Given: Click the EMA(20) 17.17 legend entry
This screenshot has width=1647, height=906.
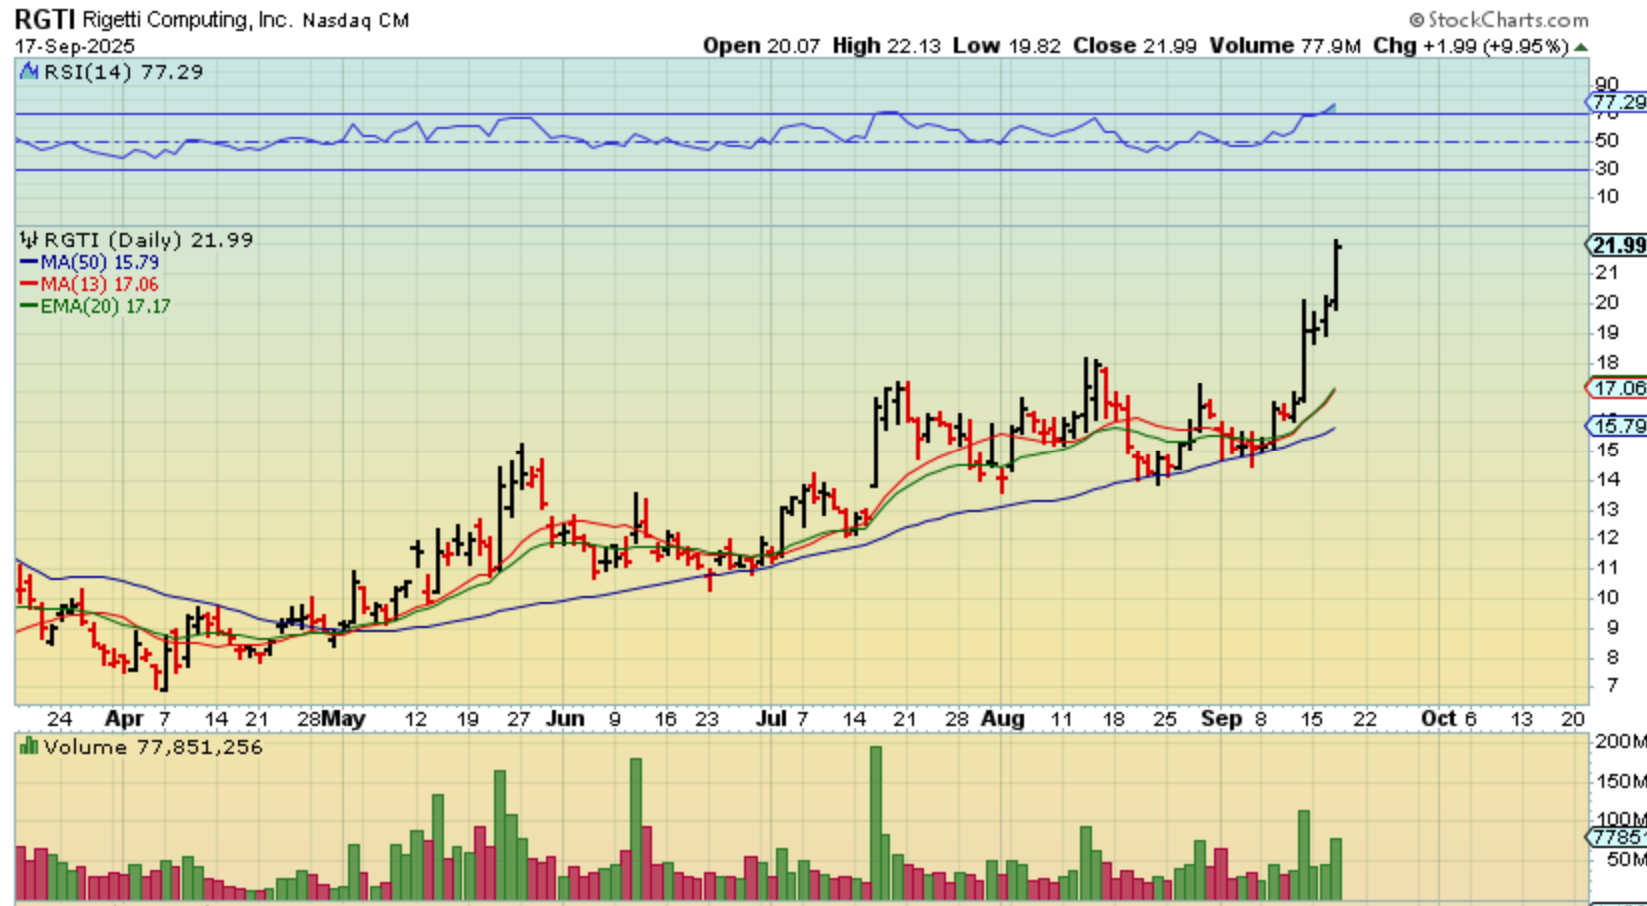Looking at the screenshot, I should pos(96,306).
